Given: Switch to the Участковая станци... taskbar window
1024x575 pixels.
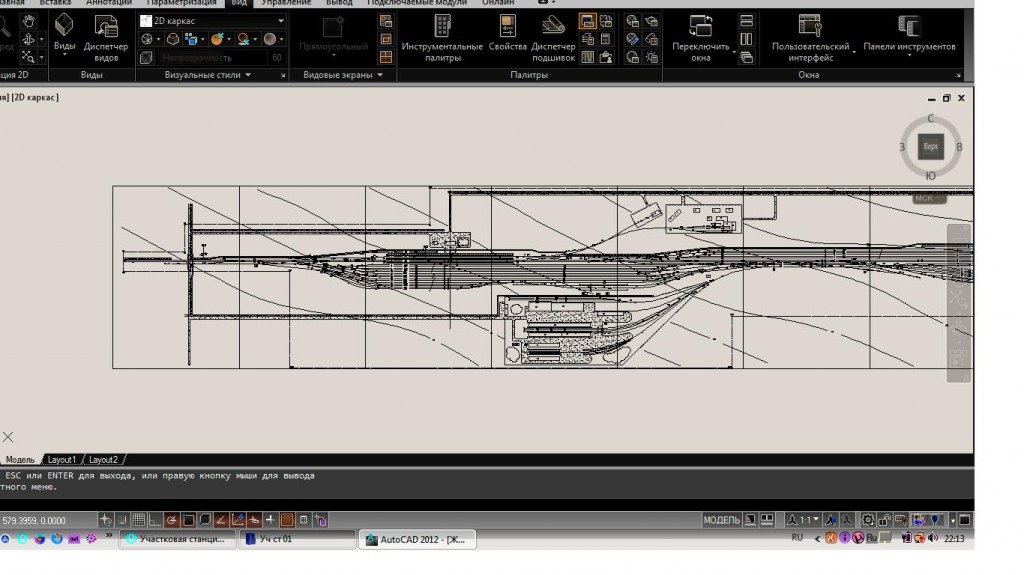Looking at the screenshot, I should (x=178, y=539).
